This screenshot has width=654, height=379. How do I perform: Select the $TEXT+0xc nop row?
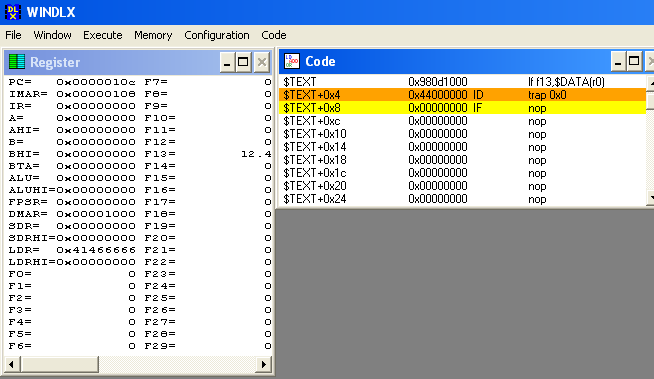462,121
